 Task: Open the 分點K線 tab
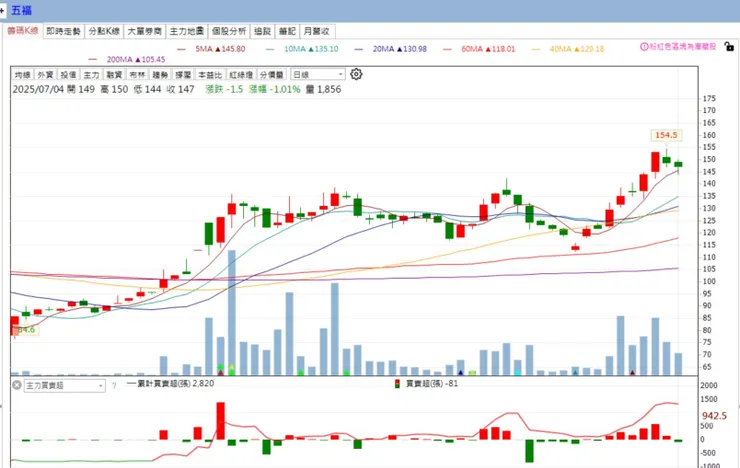click(x=104, y=31)
